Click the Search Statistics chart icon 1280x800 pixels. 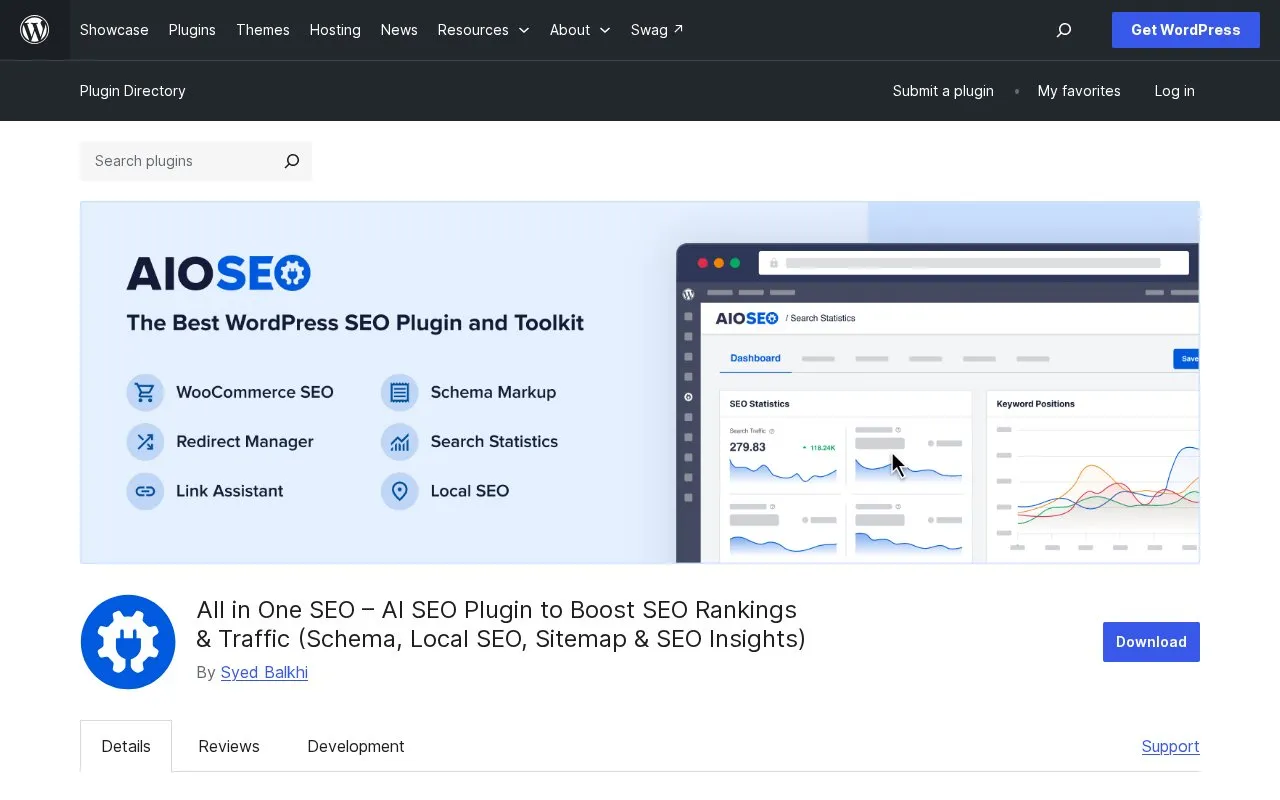(400, 441)
